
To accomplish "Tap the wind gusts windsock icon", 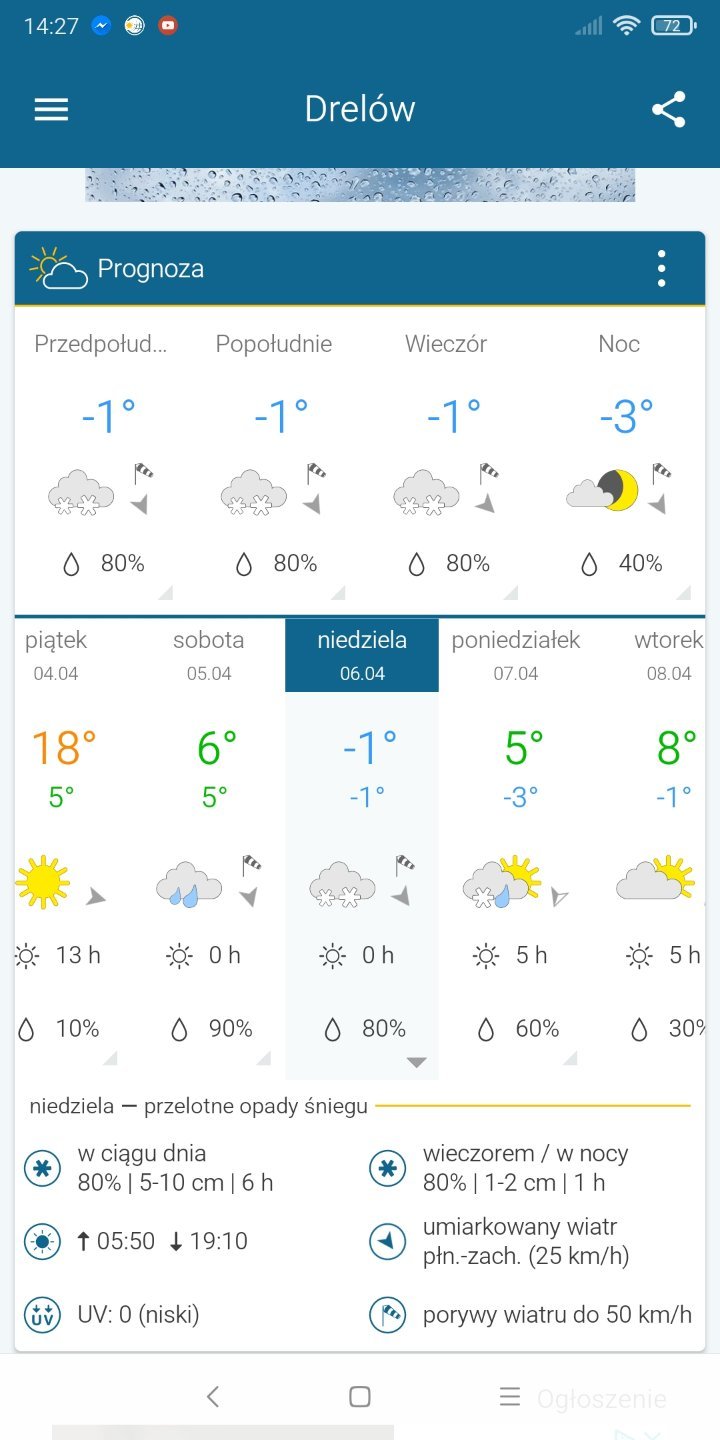I will [x=388, y=1314].
